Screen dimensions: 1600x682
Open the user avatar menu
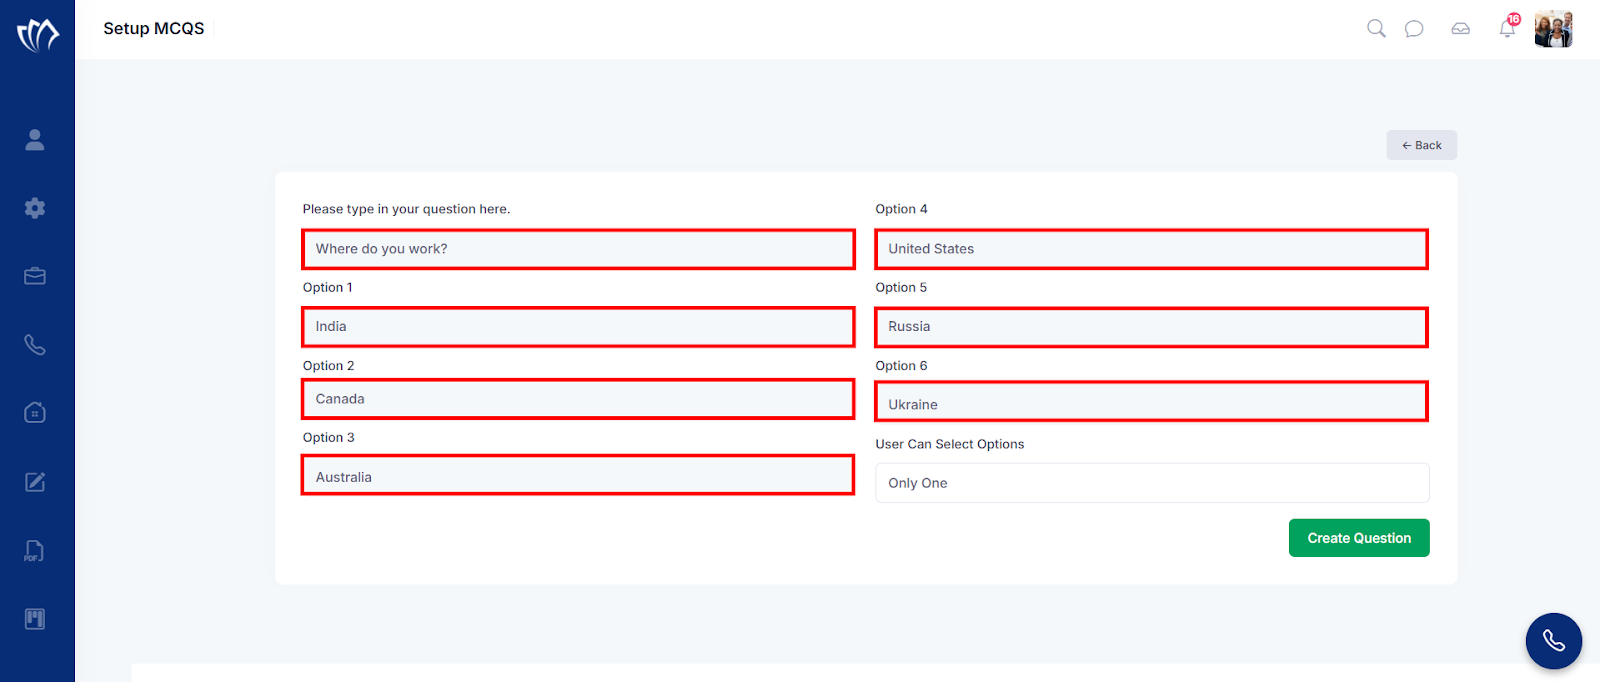tap(1554, 29)
